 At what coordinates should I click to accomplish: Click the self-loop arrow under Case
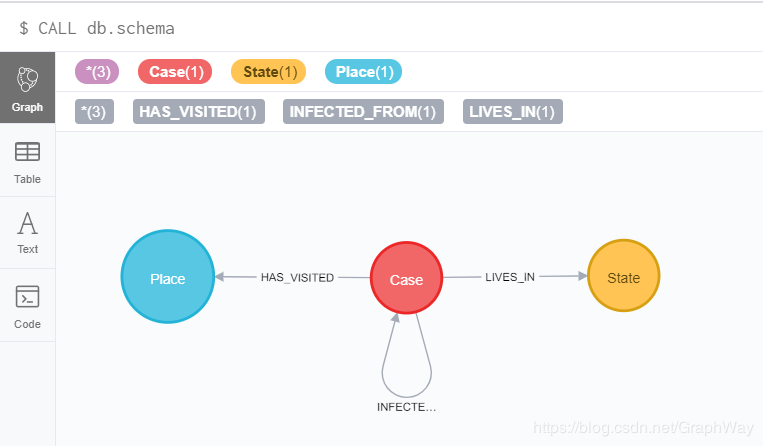click(x=407, y=357)
